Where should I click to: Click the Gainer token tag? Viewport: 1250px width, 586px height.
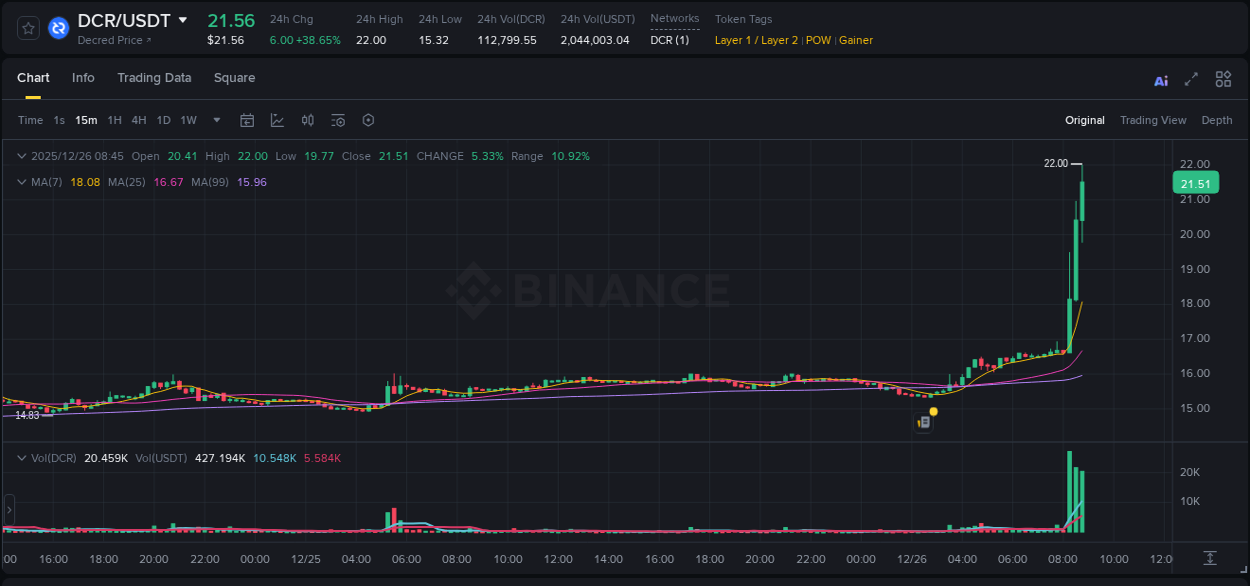[855, 41]
